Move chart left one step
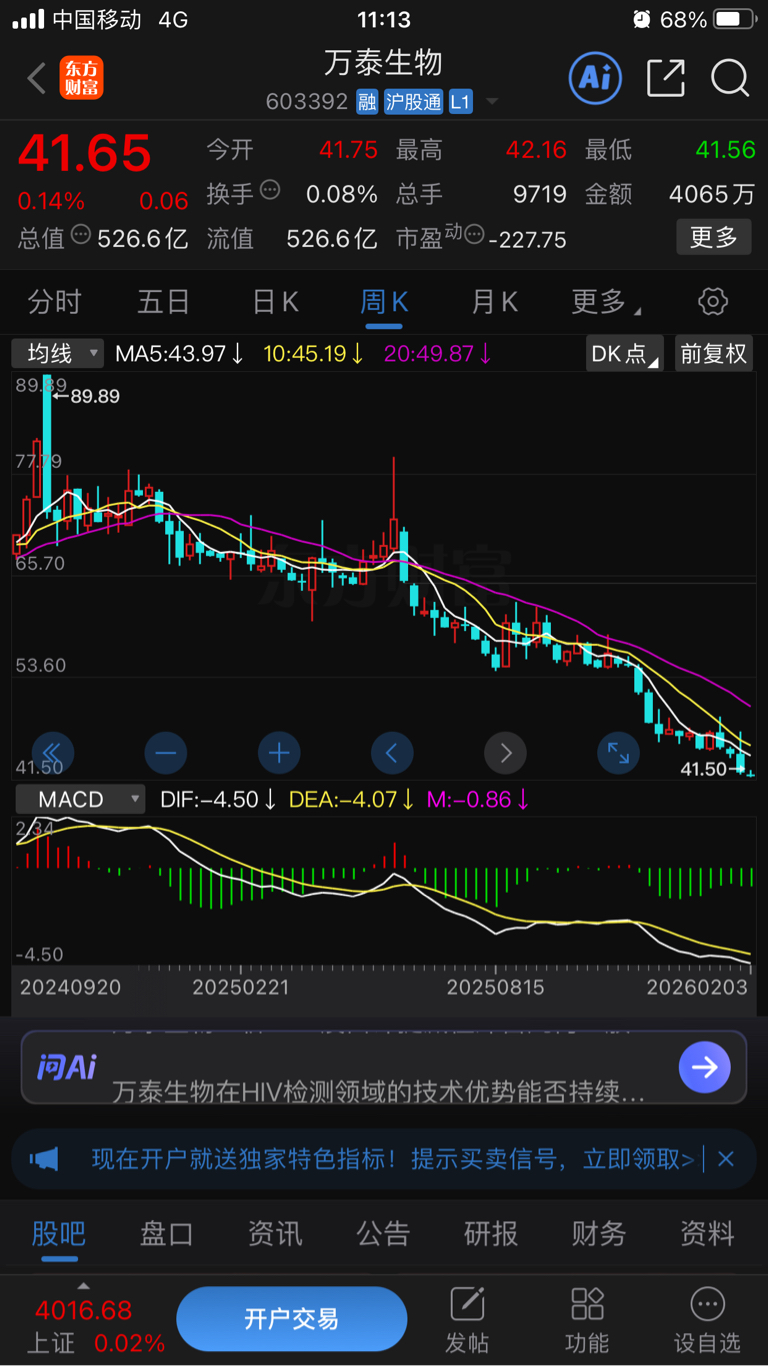 click(x=392, y=753)
